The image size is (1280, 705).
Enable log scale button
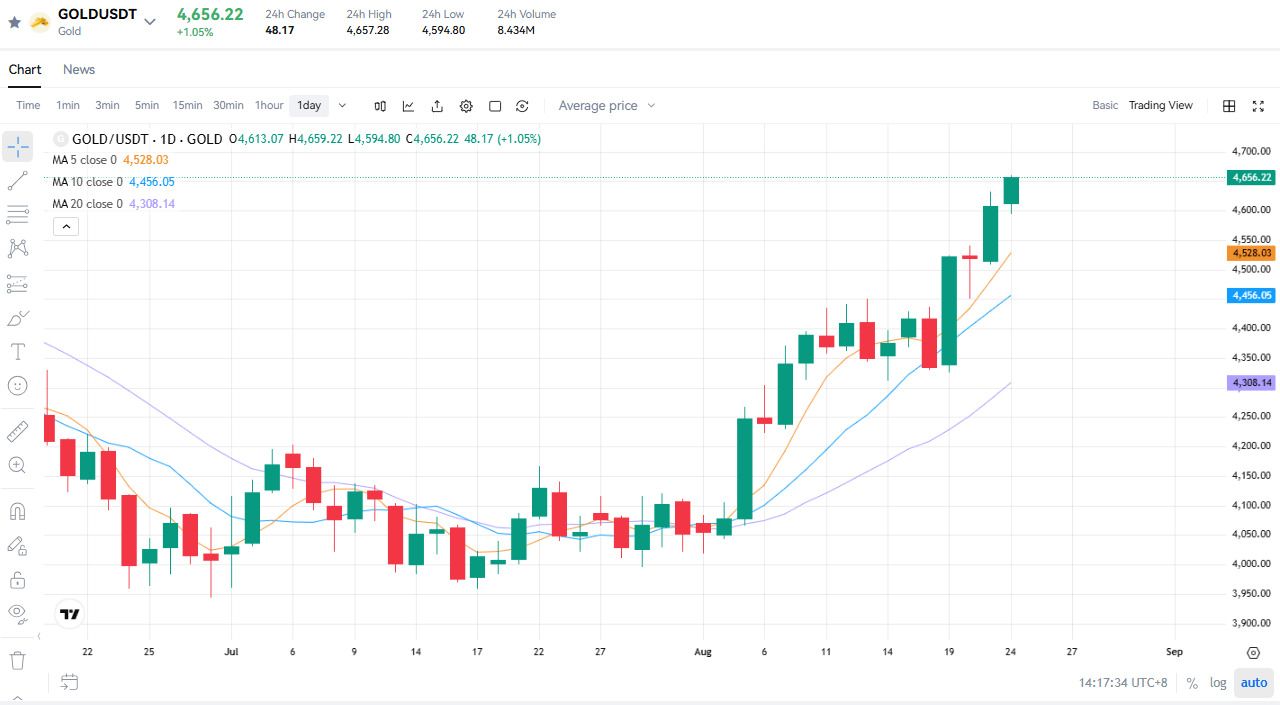[1218, 683]
